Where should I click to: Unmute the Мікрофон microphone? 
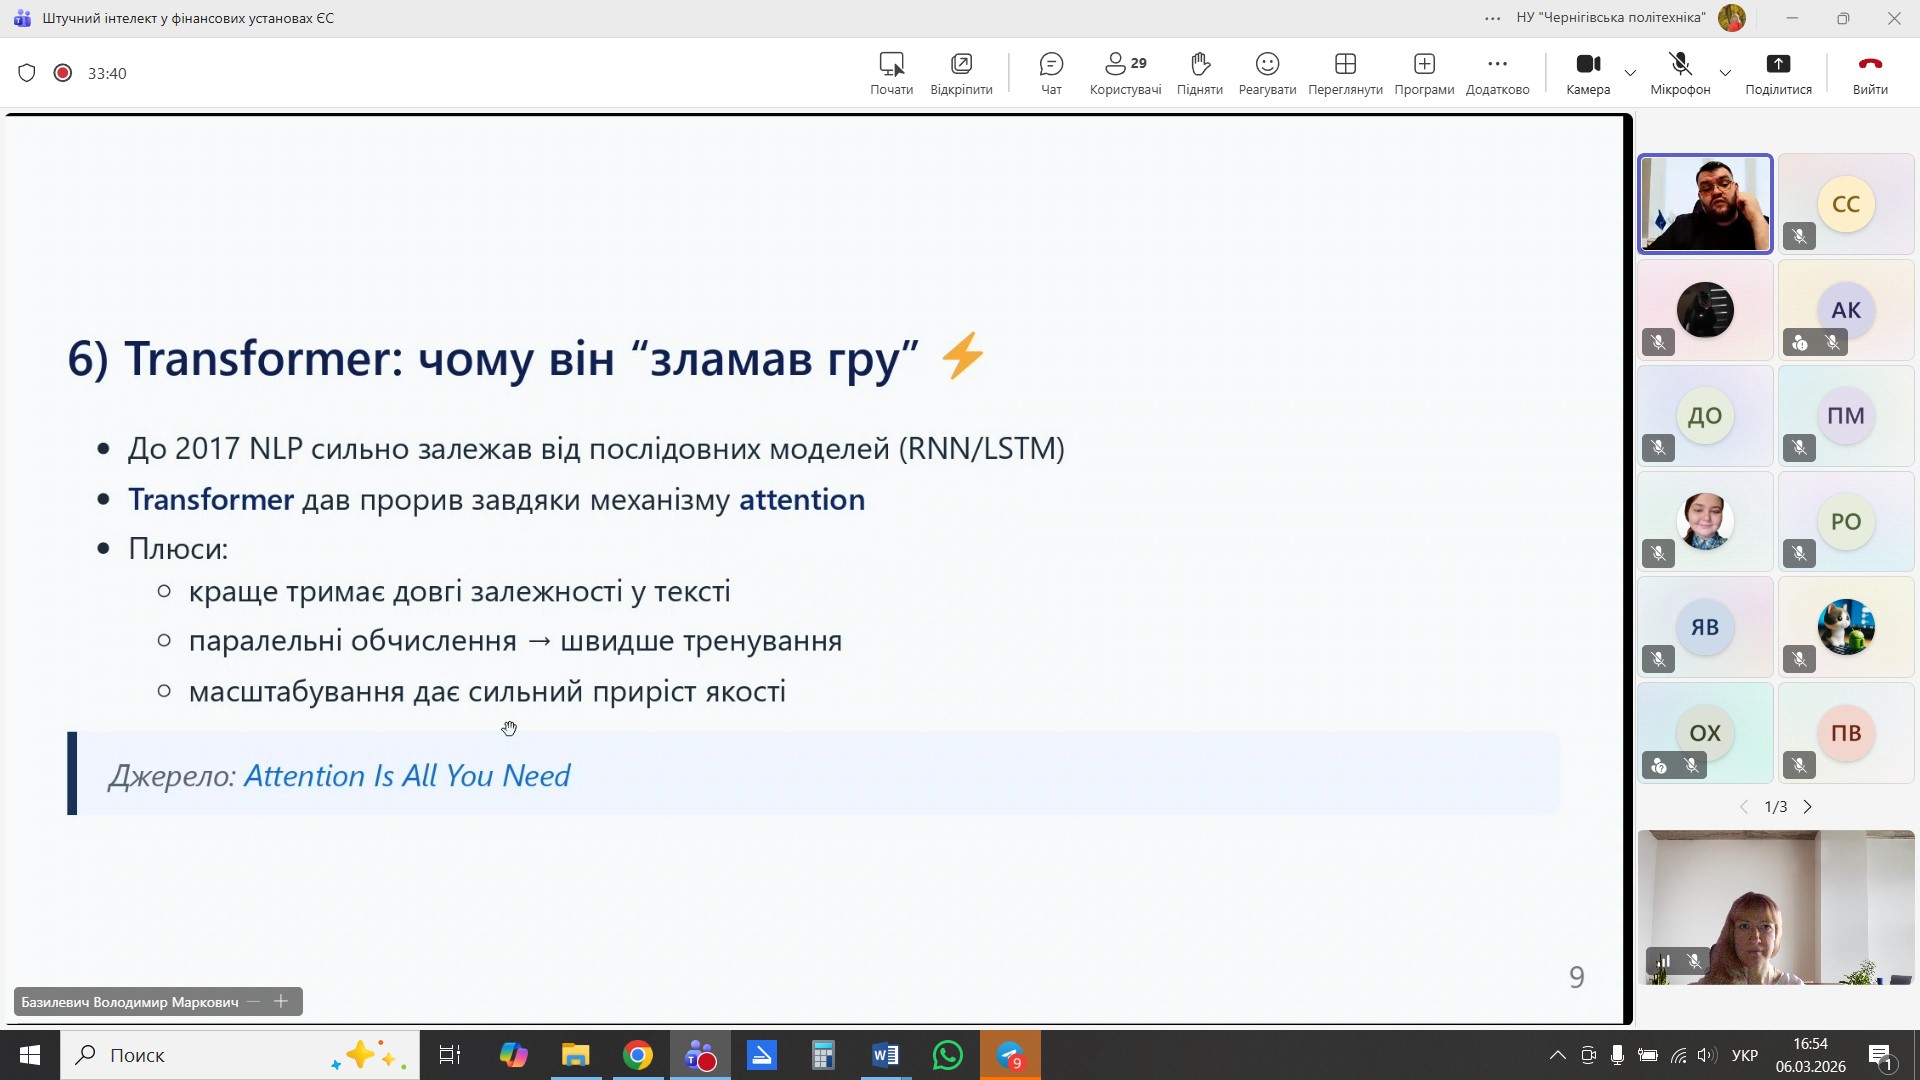pyautogui.click(x=1680, y=73)
